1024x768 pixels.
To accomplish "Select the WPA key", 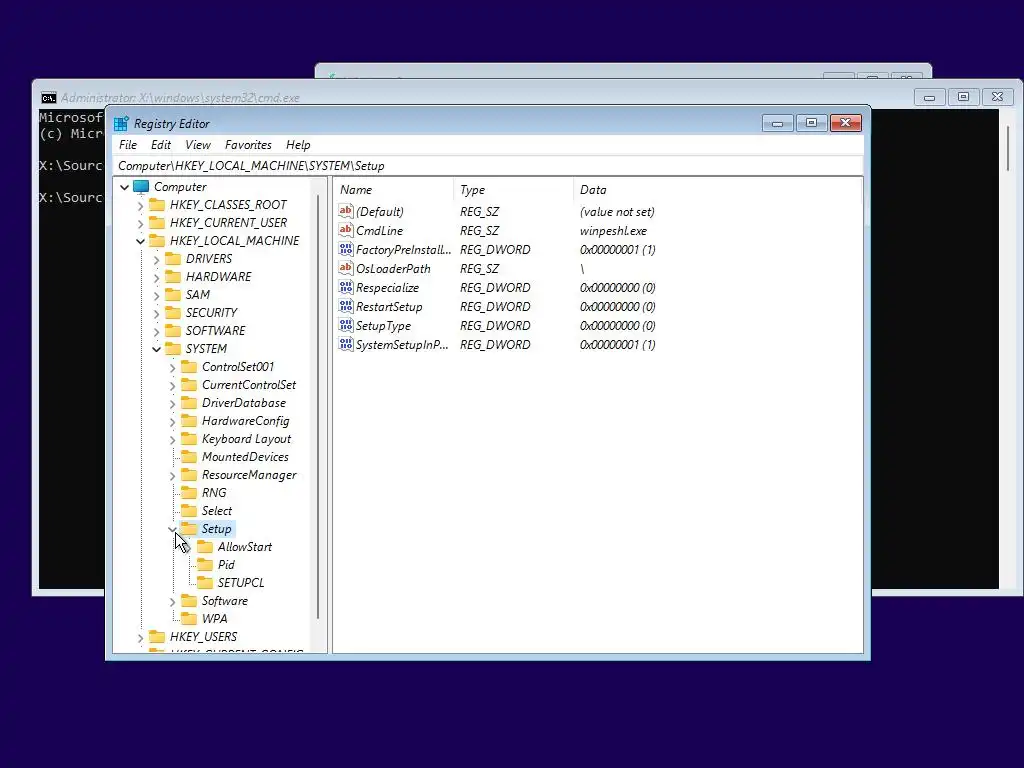I will [x=215, y=619].
